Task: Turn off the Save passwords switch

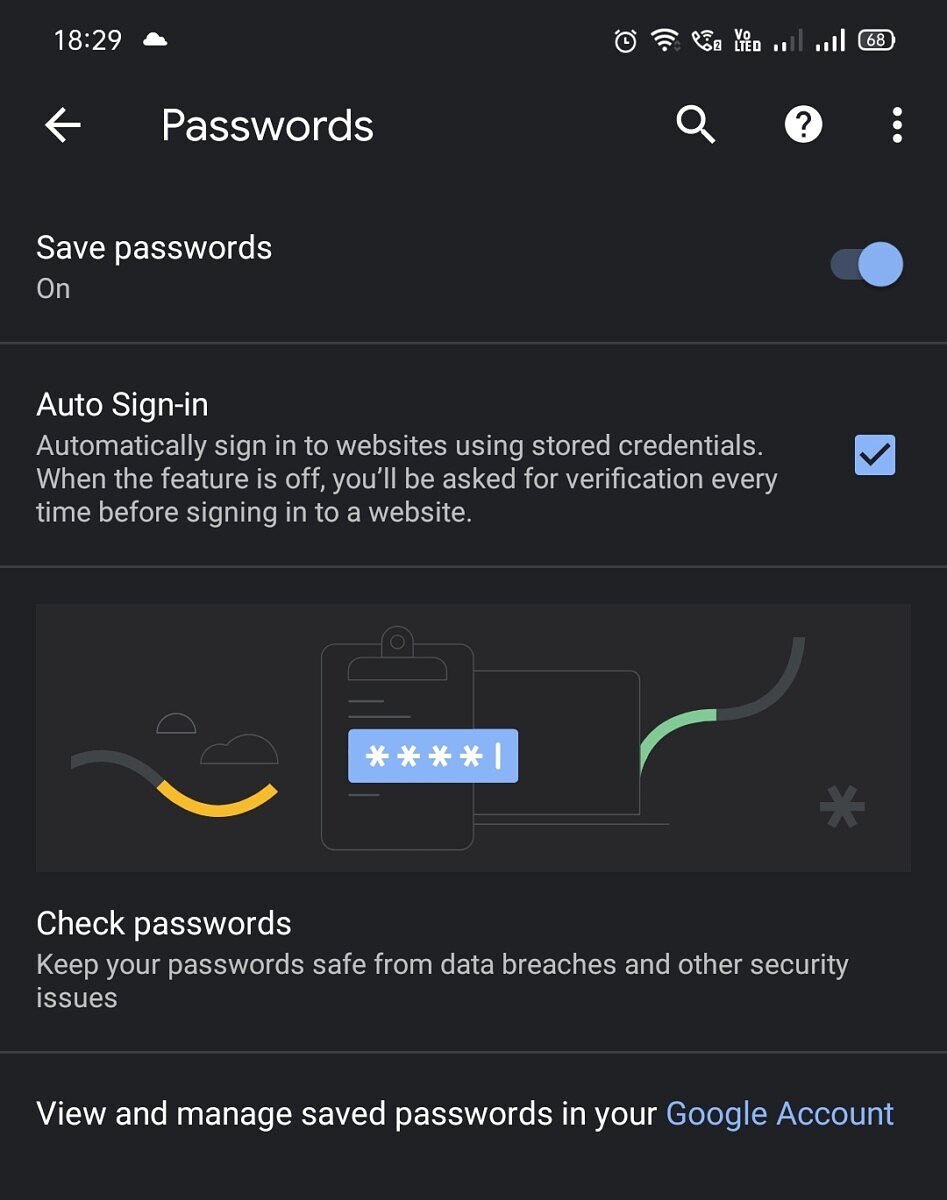Action: [x=868, y=265]
